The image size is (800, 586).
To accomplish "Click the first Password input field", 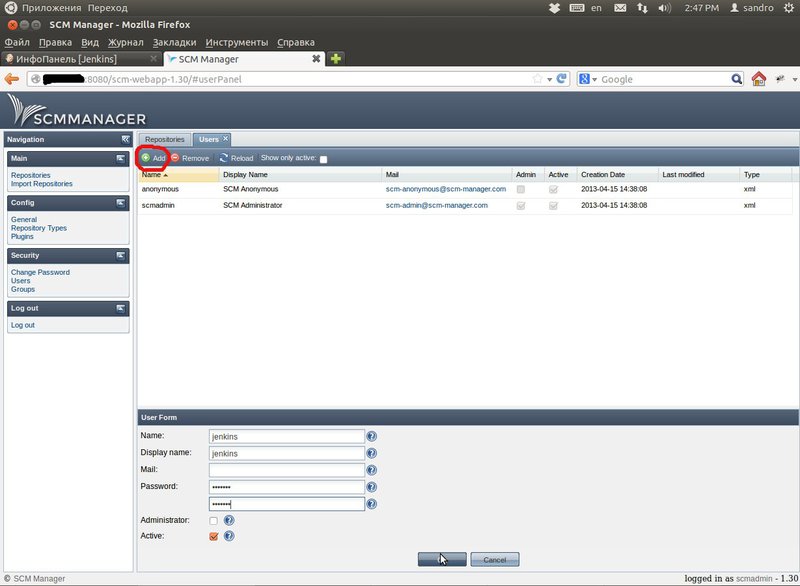I will click(x=287, y=487).
